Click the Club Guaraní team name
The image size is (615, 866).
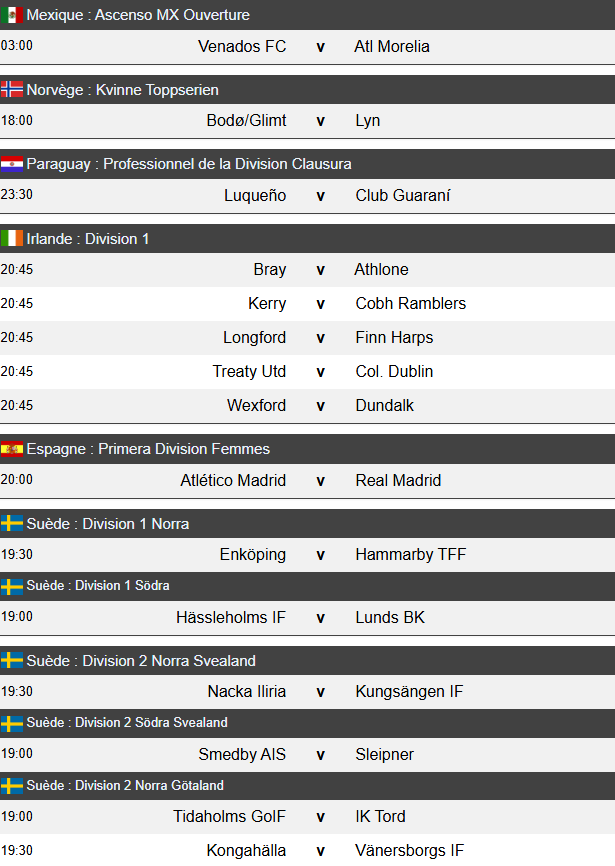coord(402,196)
